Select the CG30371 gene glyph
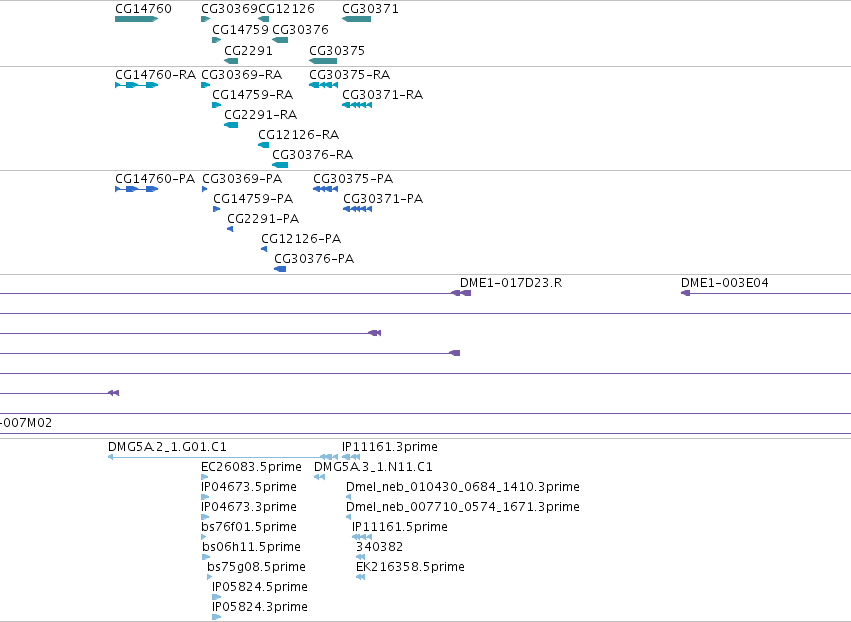Image resolution: width=851 pixels, height=622 pixels. coord(357,19)
